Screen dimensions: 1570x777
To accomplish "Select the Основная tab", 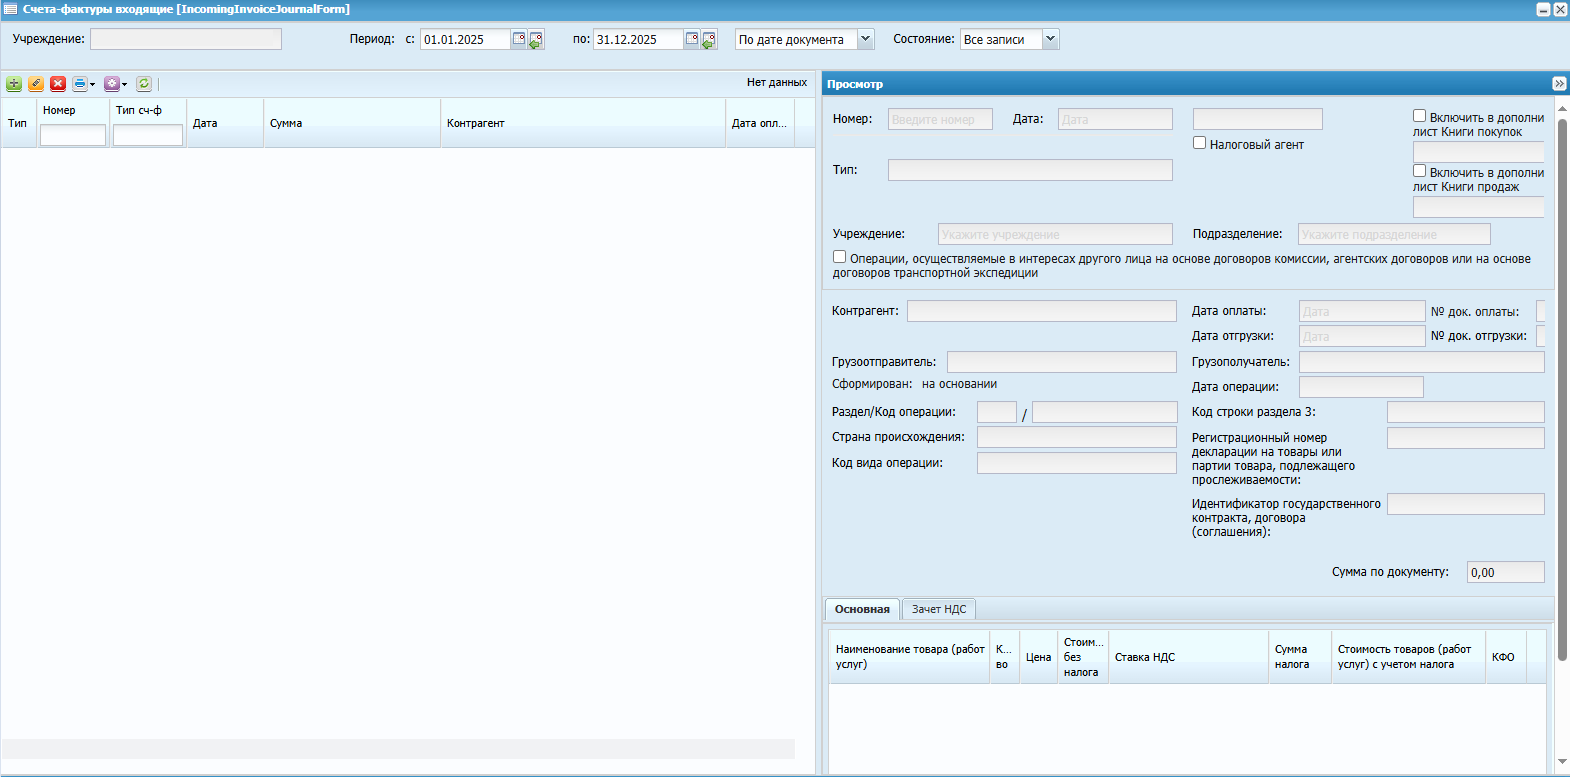I will (862, 609).
